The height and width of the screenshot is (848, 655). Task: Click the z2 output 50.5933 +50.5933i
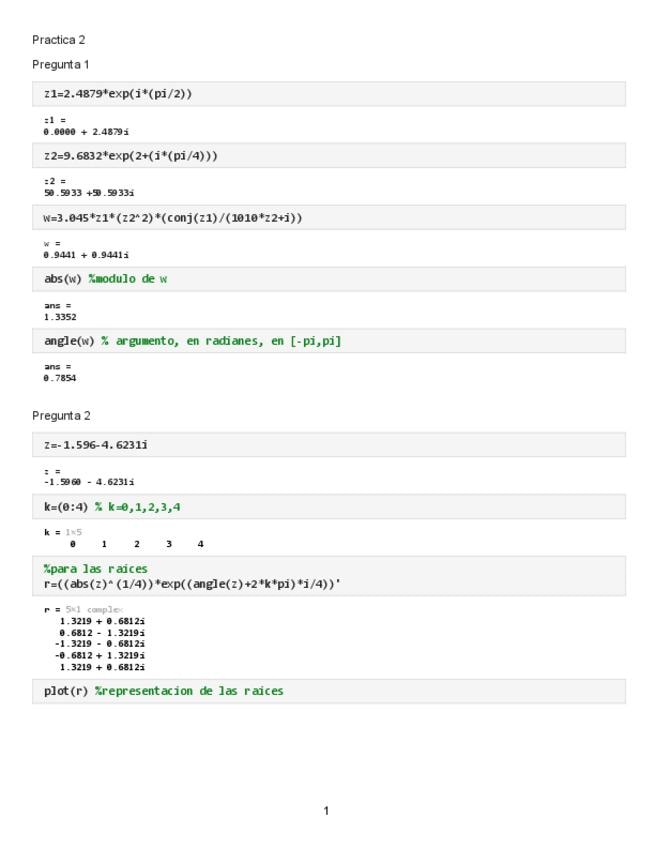click(x=89, y=193)
